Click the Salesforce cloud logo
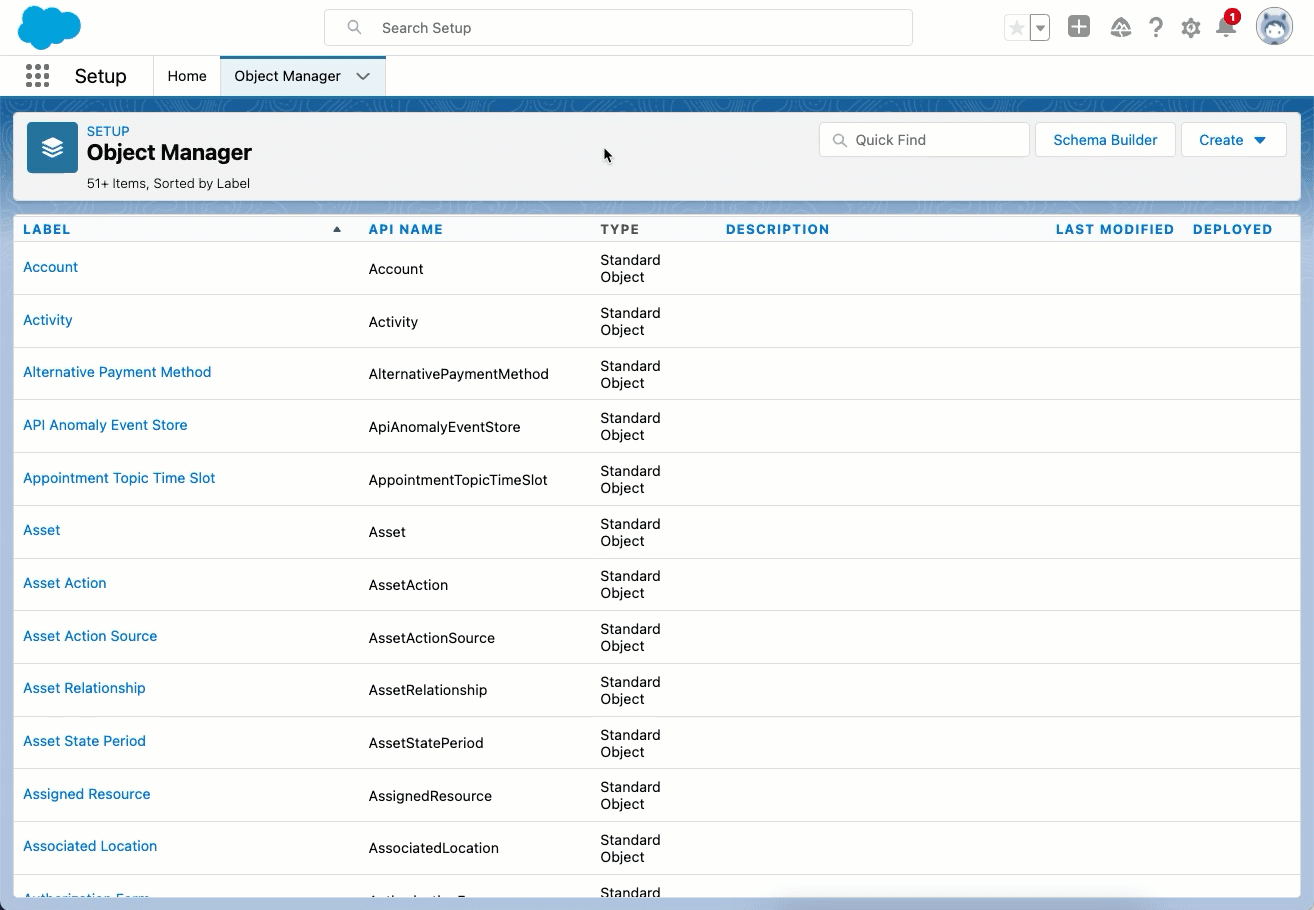 pyautogui.click(x=49, y=28)
